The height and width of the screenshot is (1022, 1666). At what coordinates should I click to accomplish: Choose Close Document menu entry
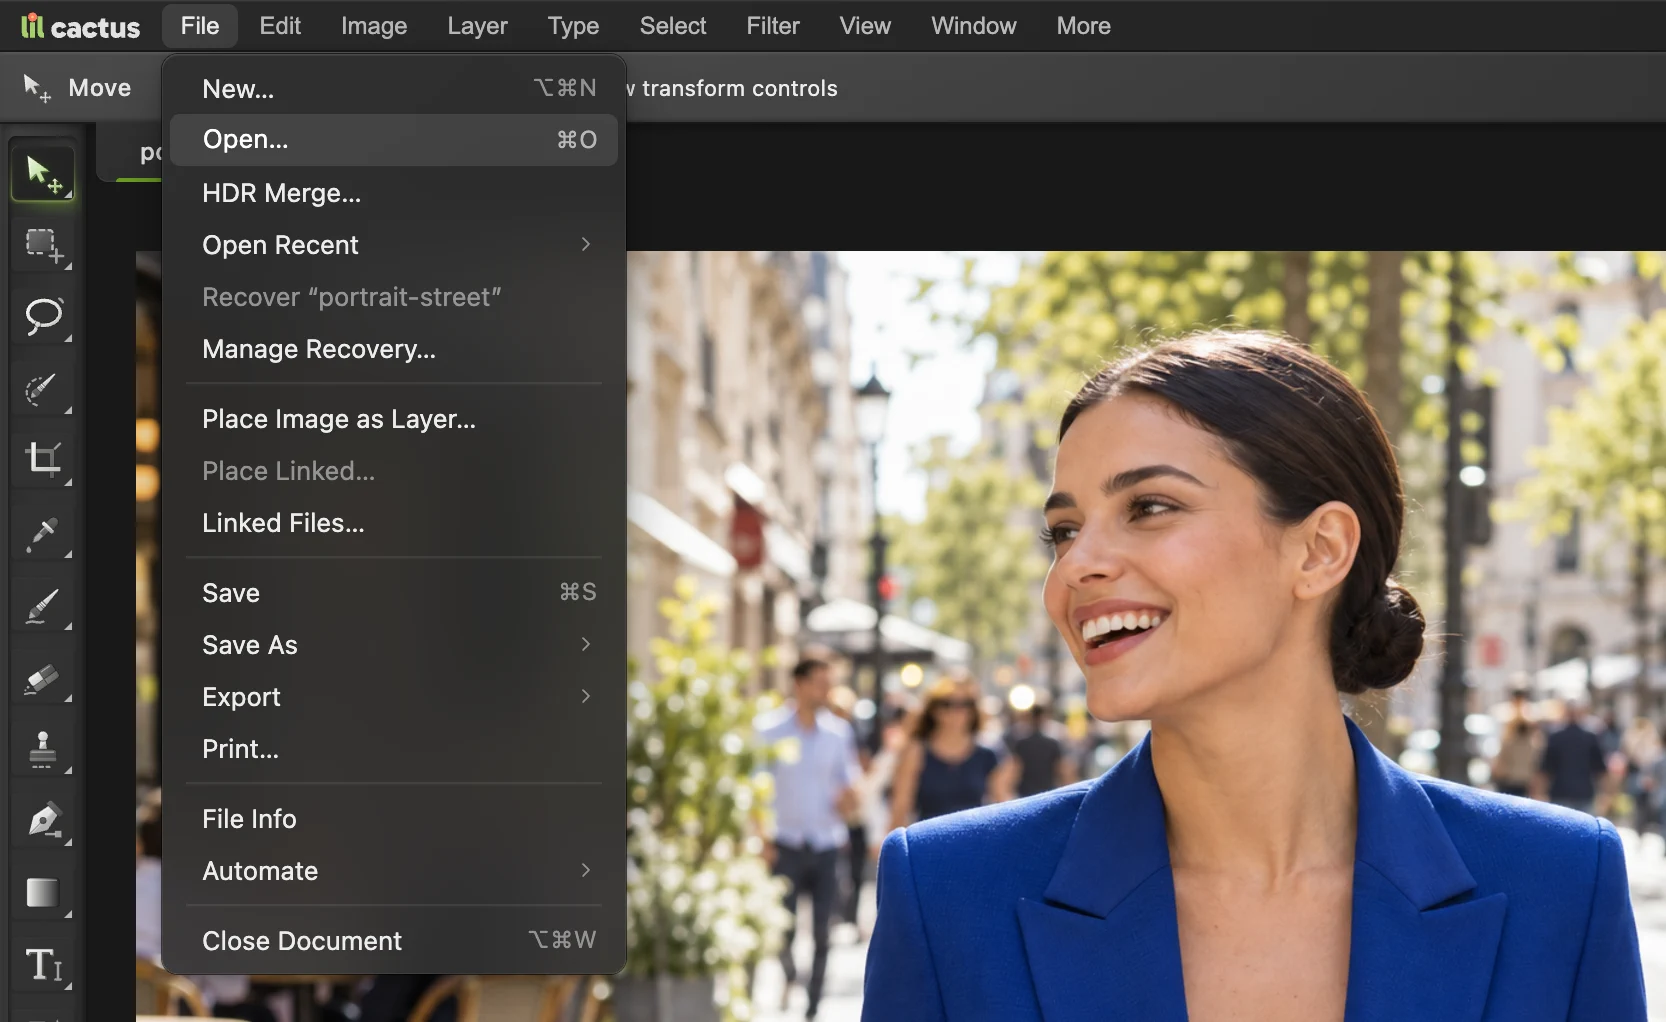394,941
